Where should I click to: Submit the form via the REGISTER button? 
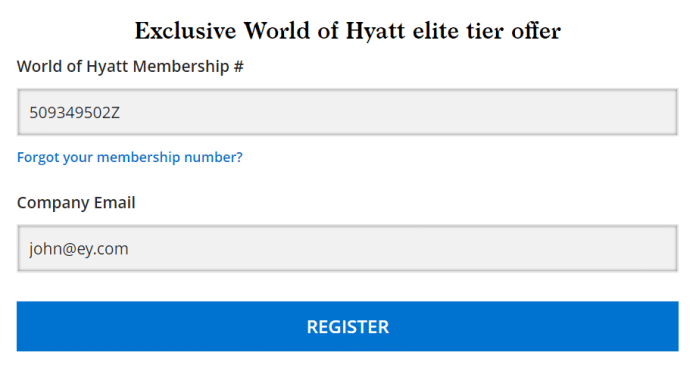tap(348, 326)
